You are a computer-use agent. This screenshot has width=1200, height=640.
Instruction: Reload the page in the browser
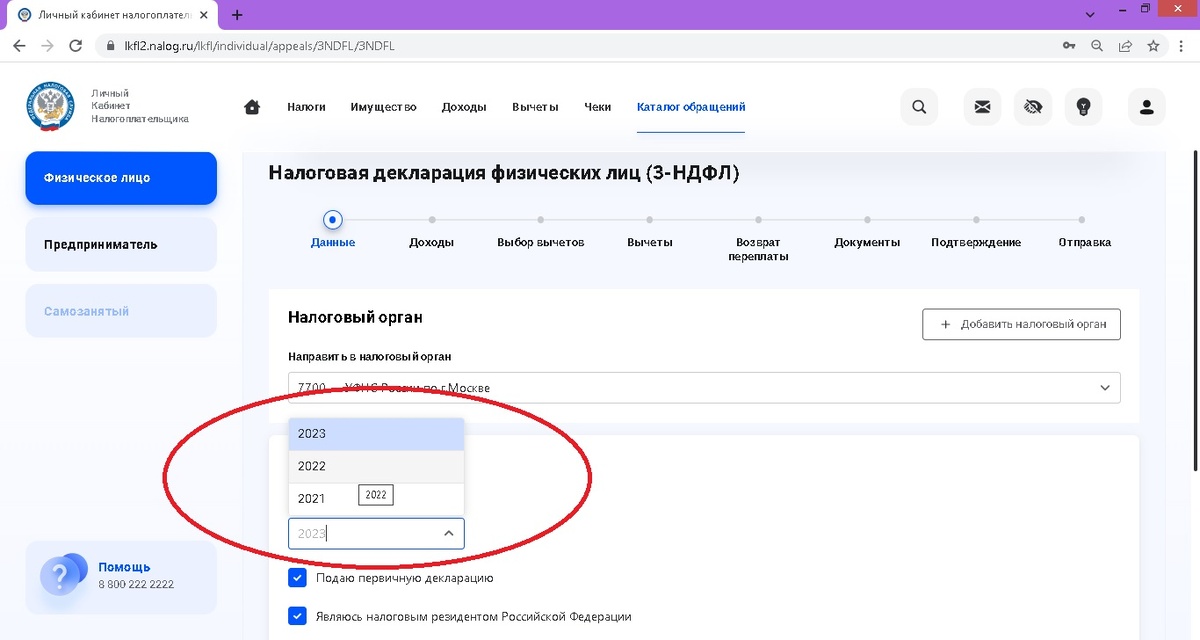pos(75,44)
